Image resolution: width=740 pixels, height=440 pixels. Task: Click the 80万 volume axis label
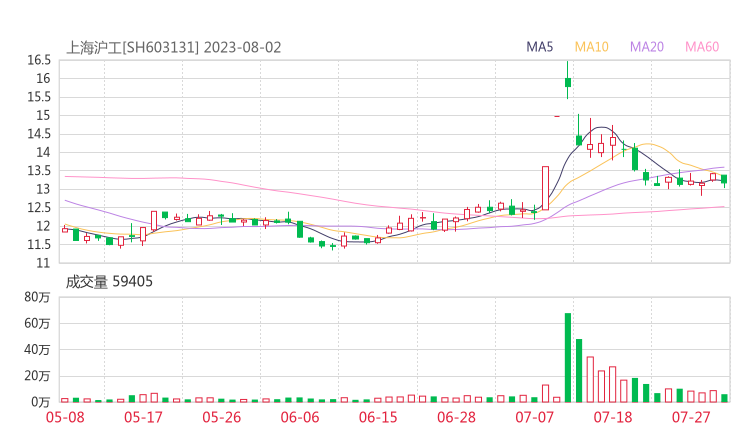(x=37, y=297)
